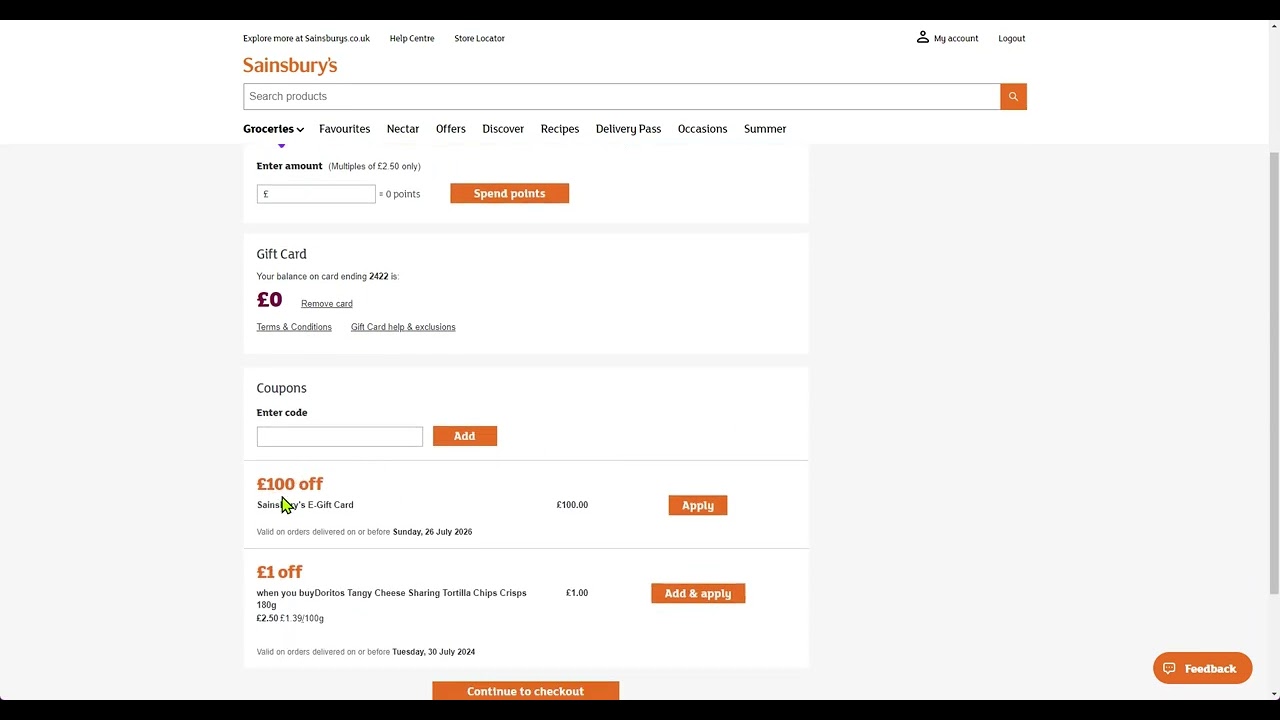Click the Nectar amount £ input field

(316, 194)
